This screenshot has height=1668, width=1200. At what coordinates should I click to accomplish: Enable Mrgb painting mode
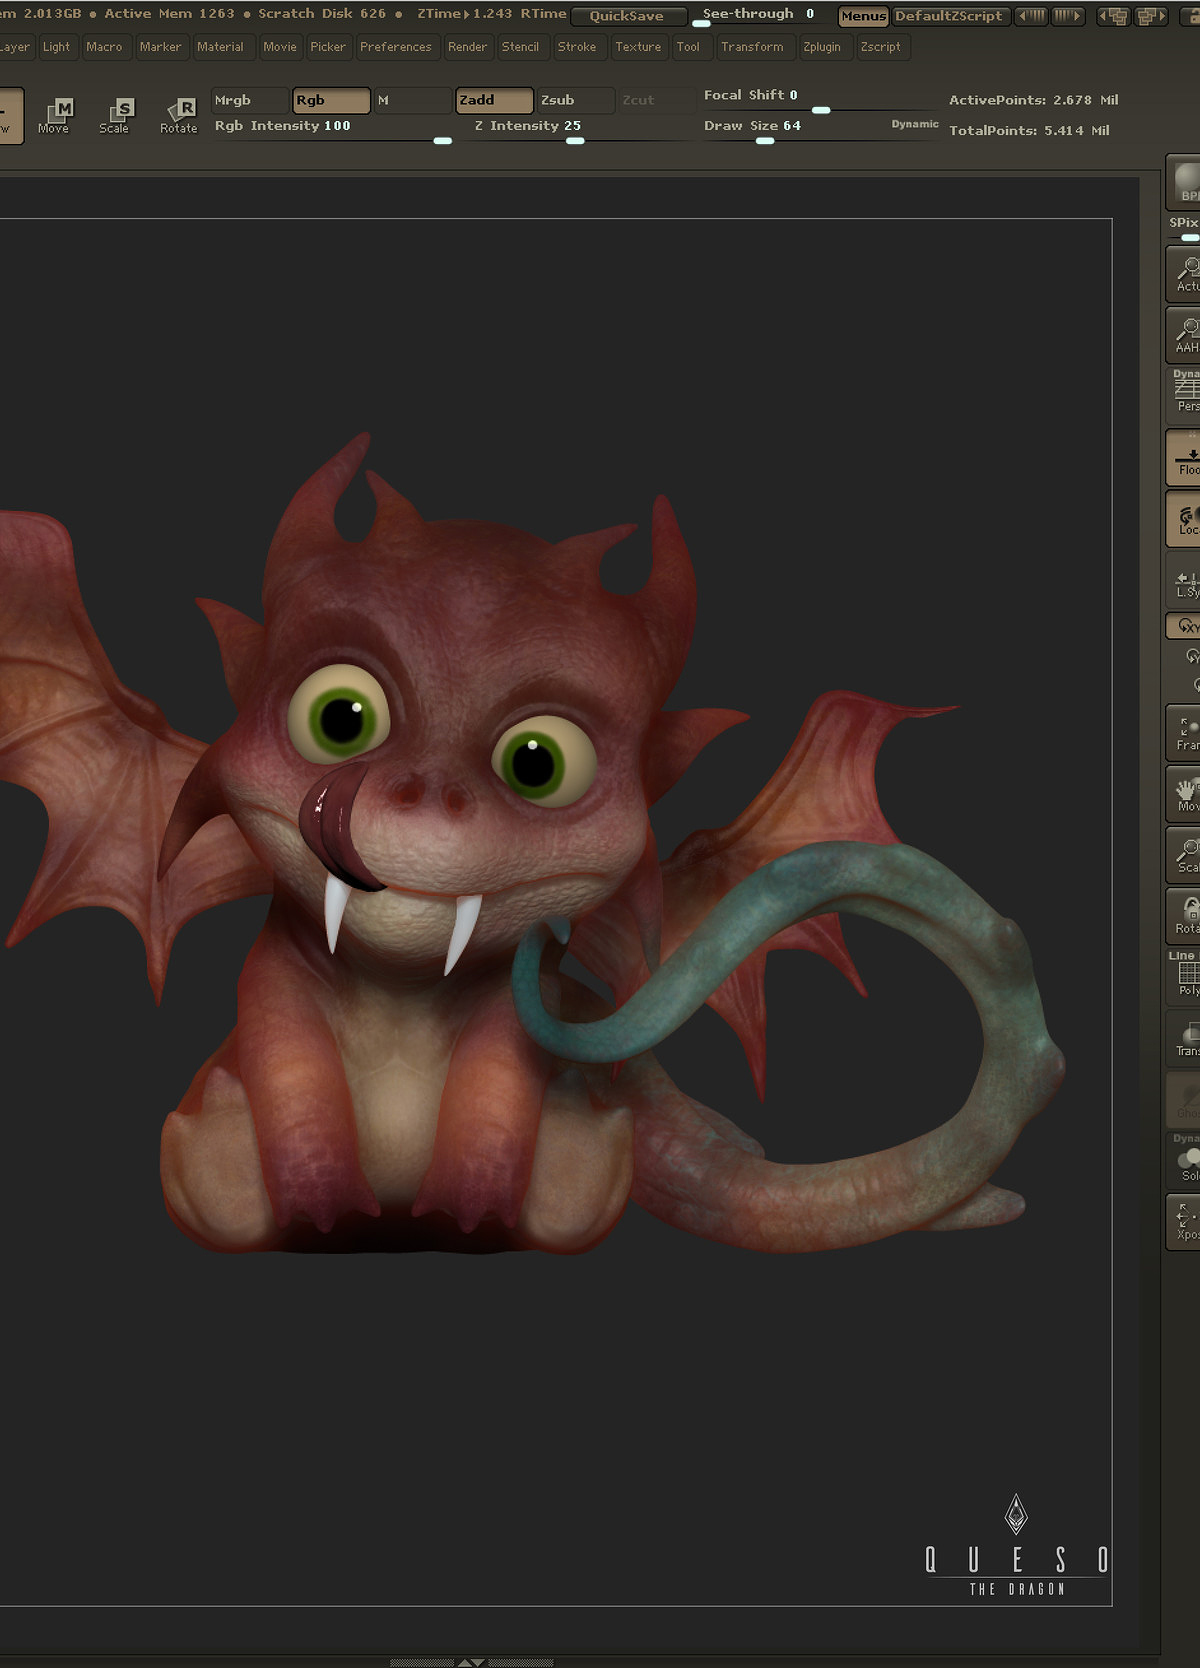click(x=250, y=100)
